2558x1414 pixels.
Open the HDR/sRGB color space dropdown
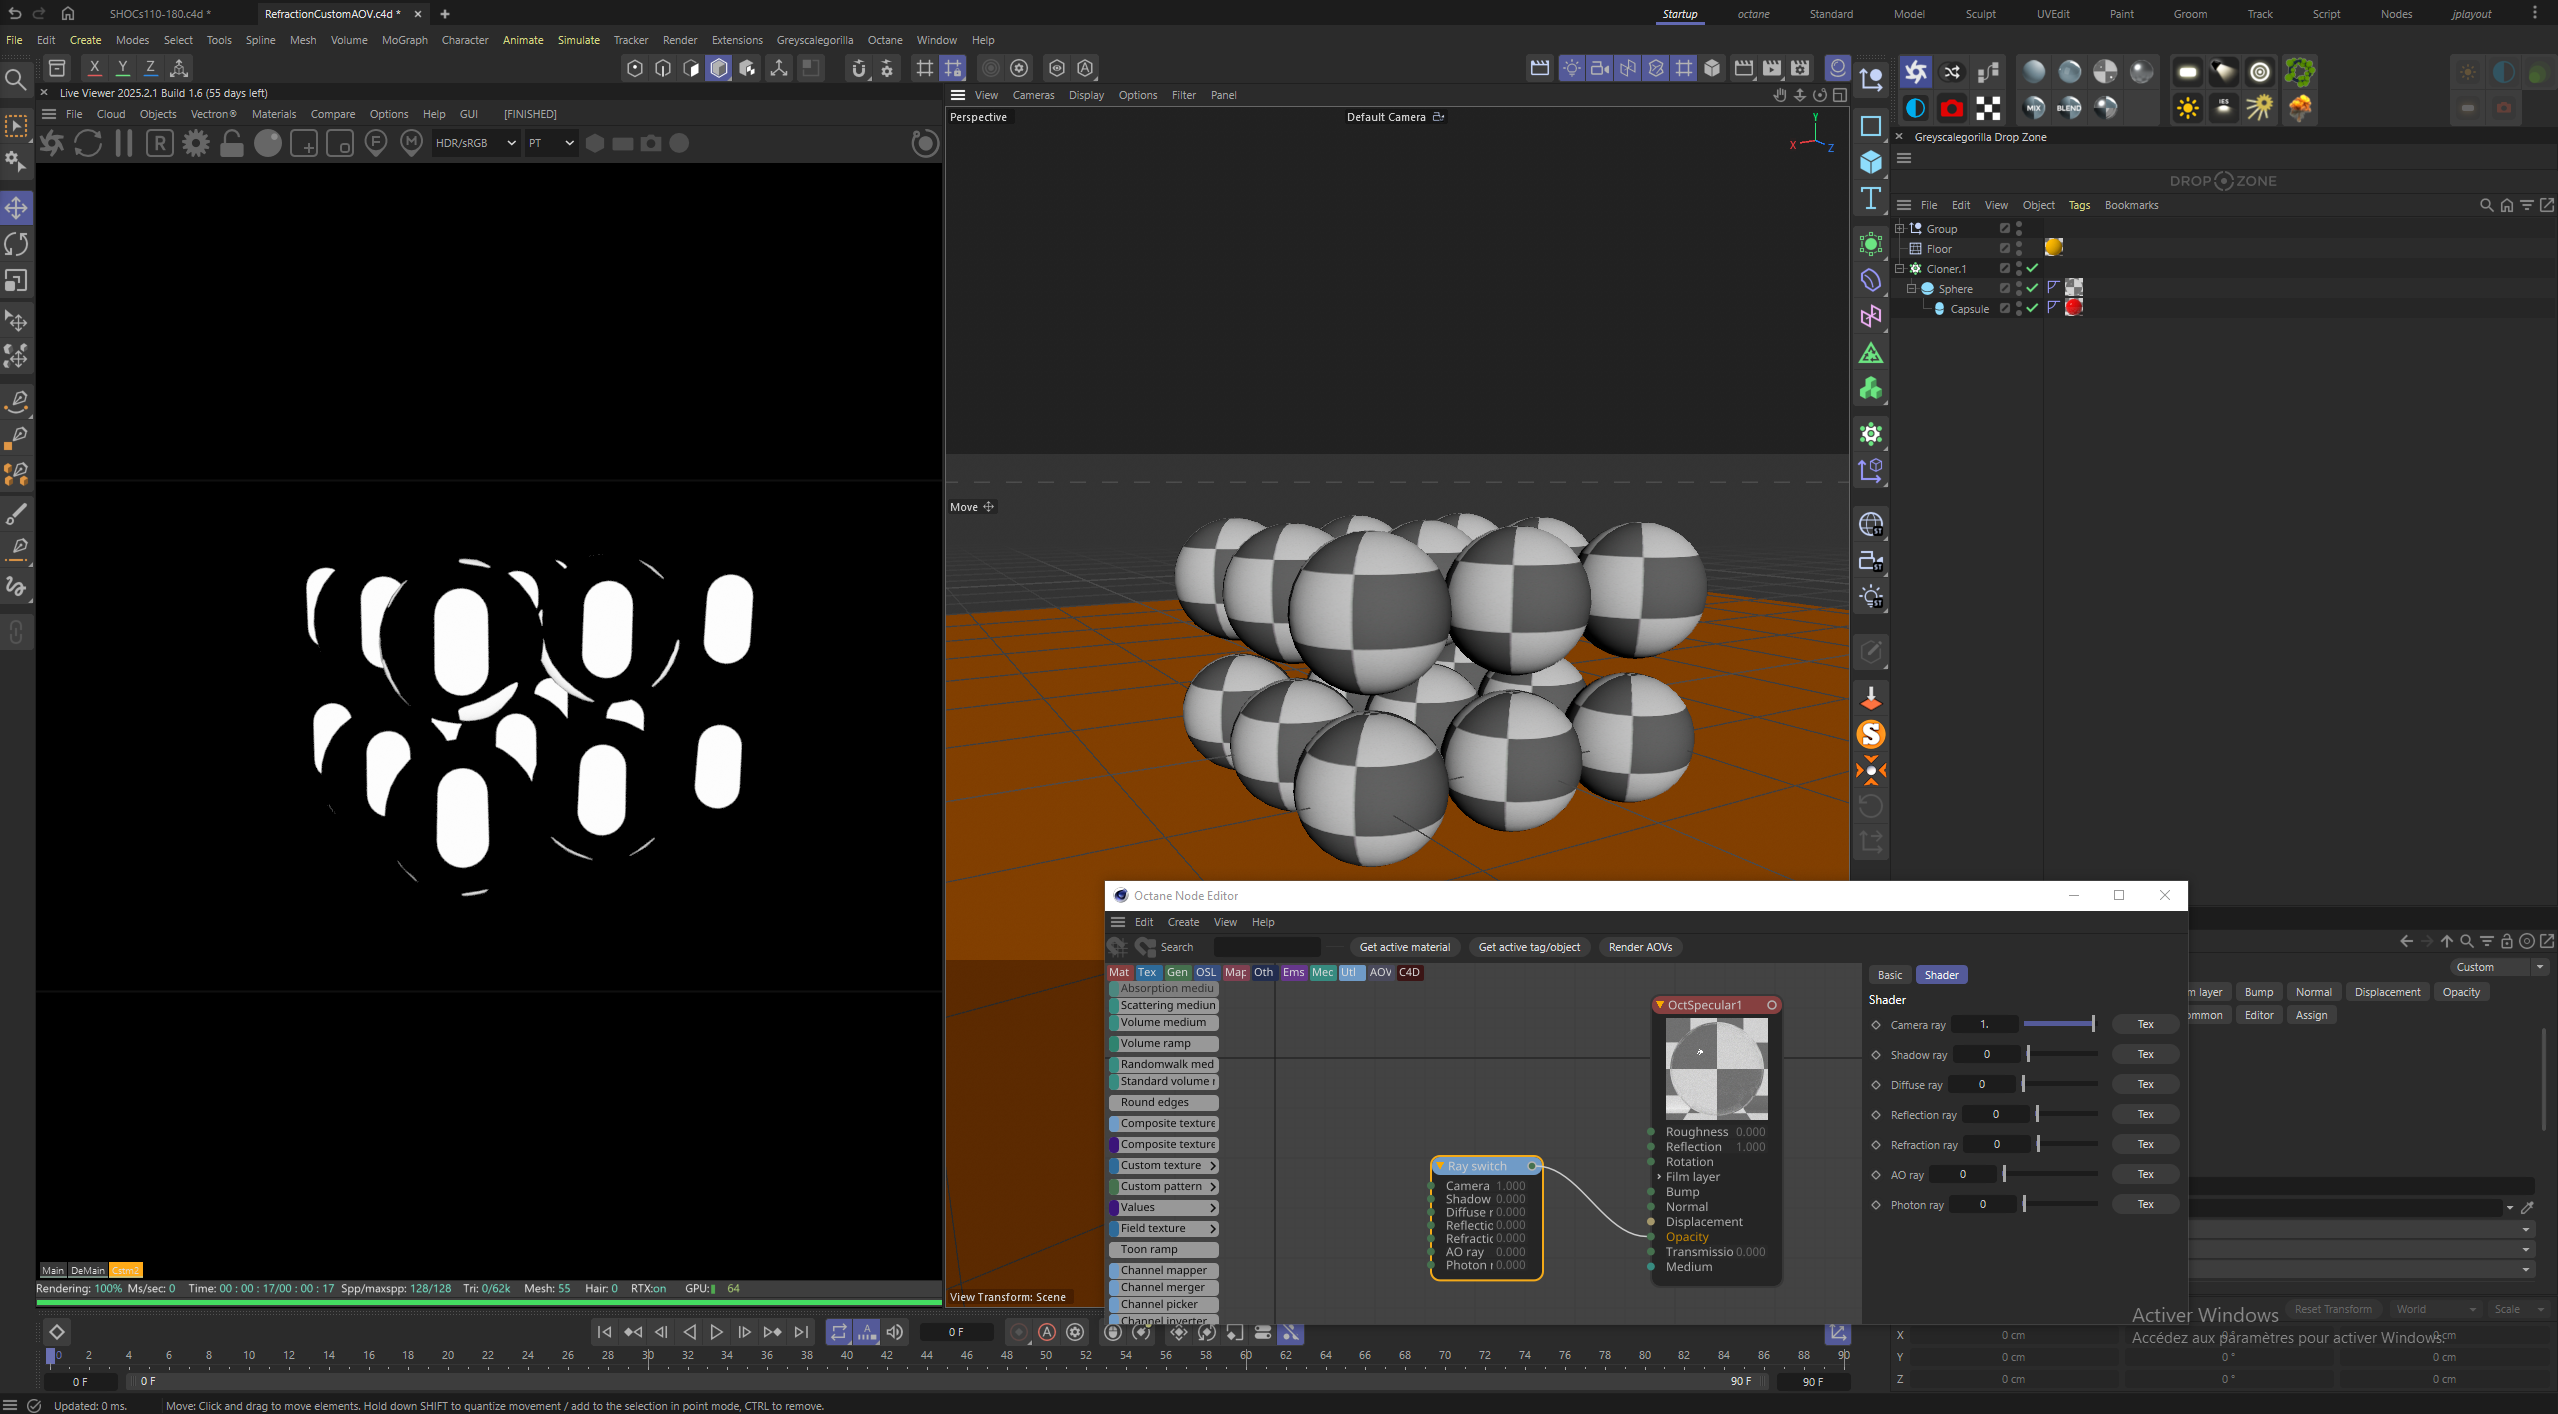coord(475,143)
